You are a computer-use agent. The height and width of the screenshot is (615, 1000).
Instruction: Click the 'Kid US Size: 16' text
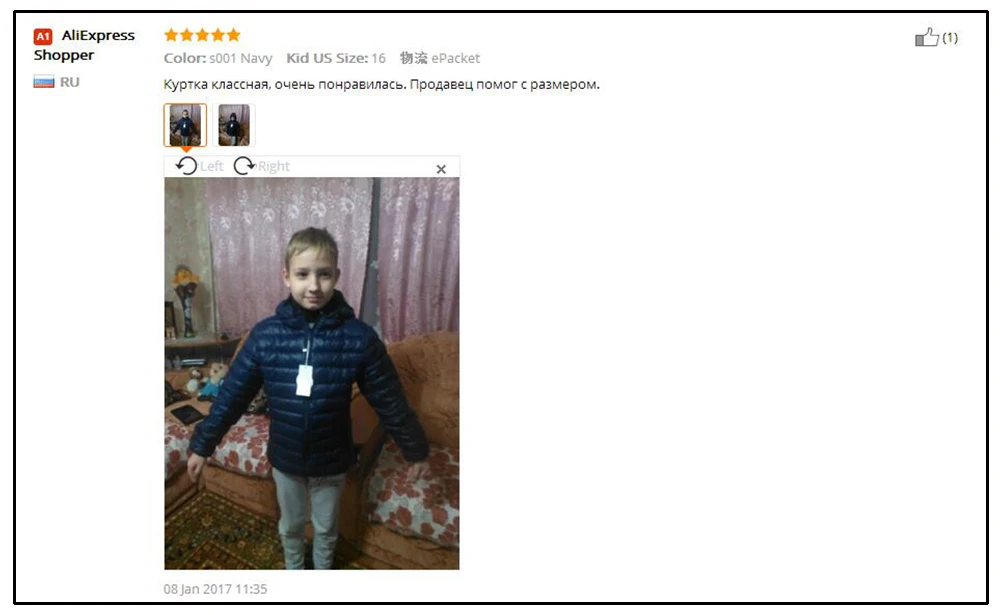pyautogui.click(x=336, y=58)
